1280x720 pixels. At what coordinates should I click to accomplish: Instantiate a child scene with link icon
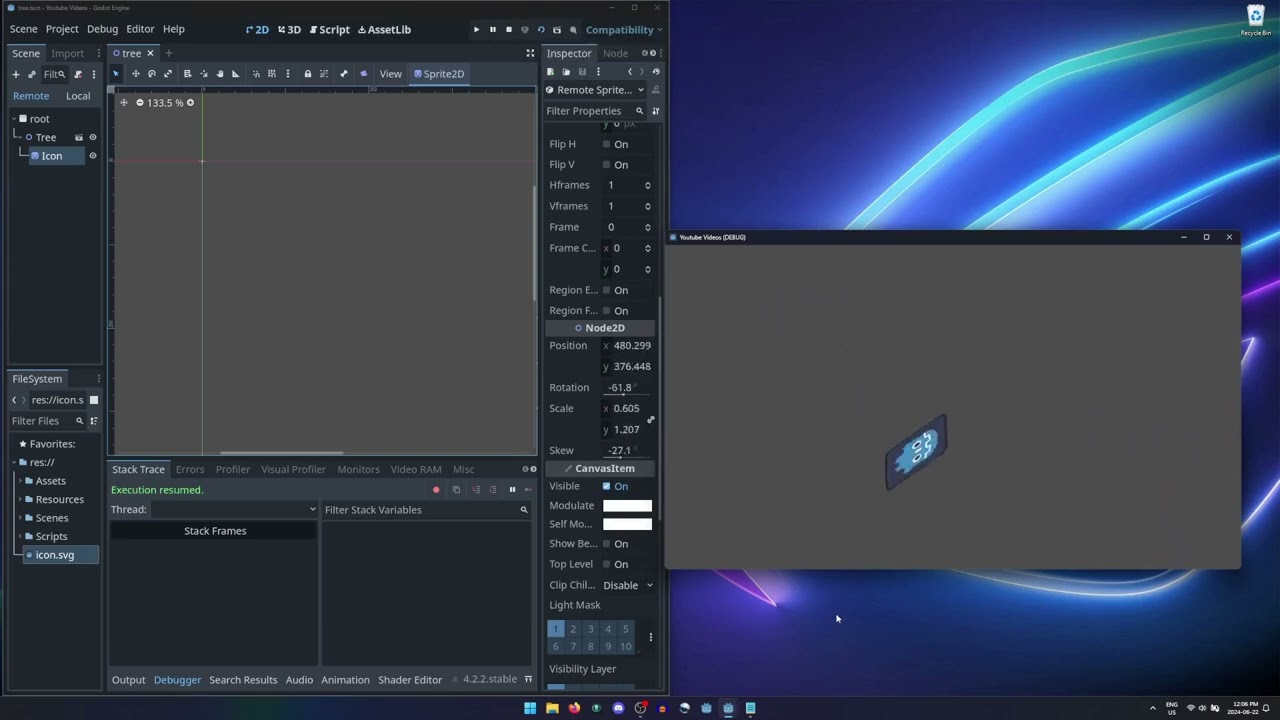(x=32, y=74)
